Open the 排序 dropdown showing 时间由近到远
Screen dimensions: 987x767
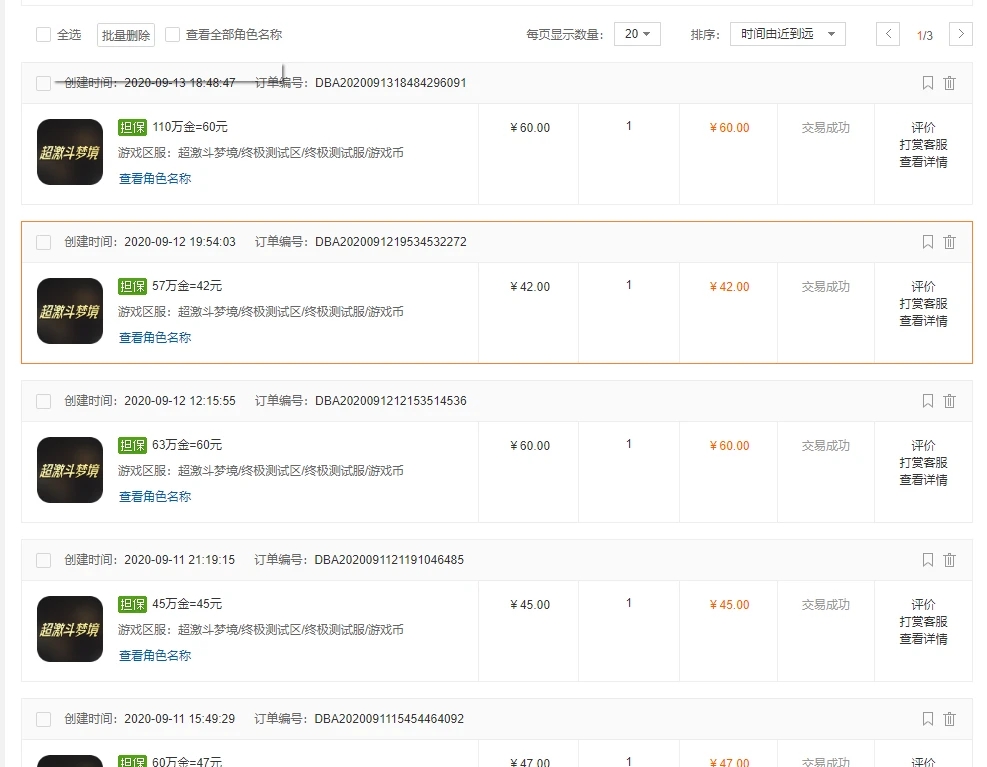[x=786, y=33]
